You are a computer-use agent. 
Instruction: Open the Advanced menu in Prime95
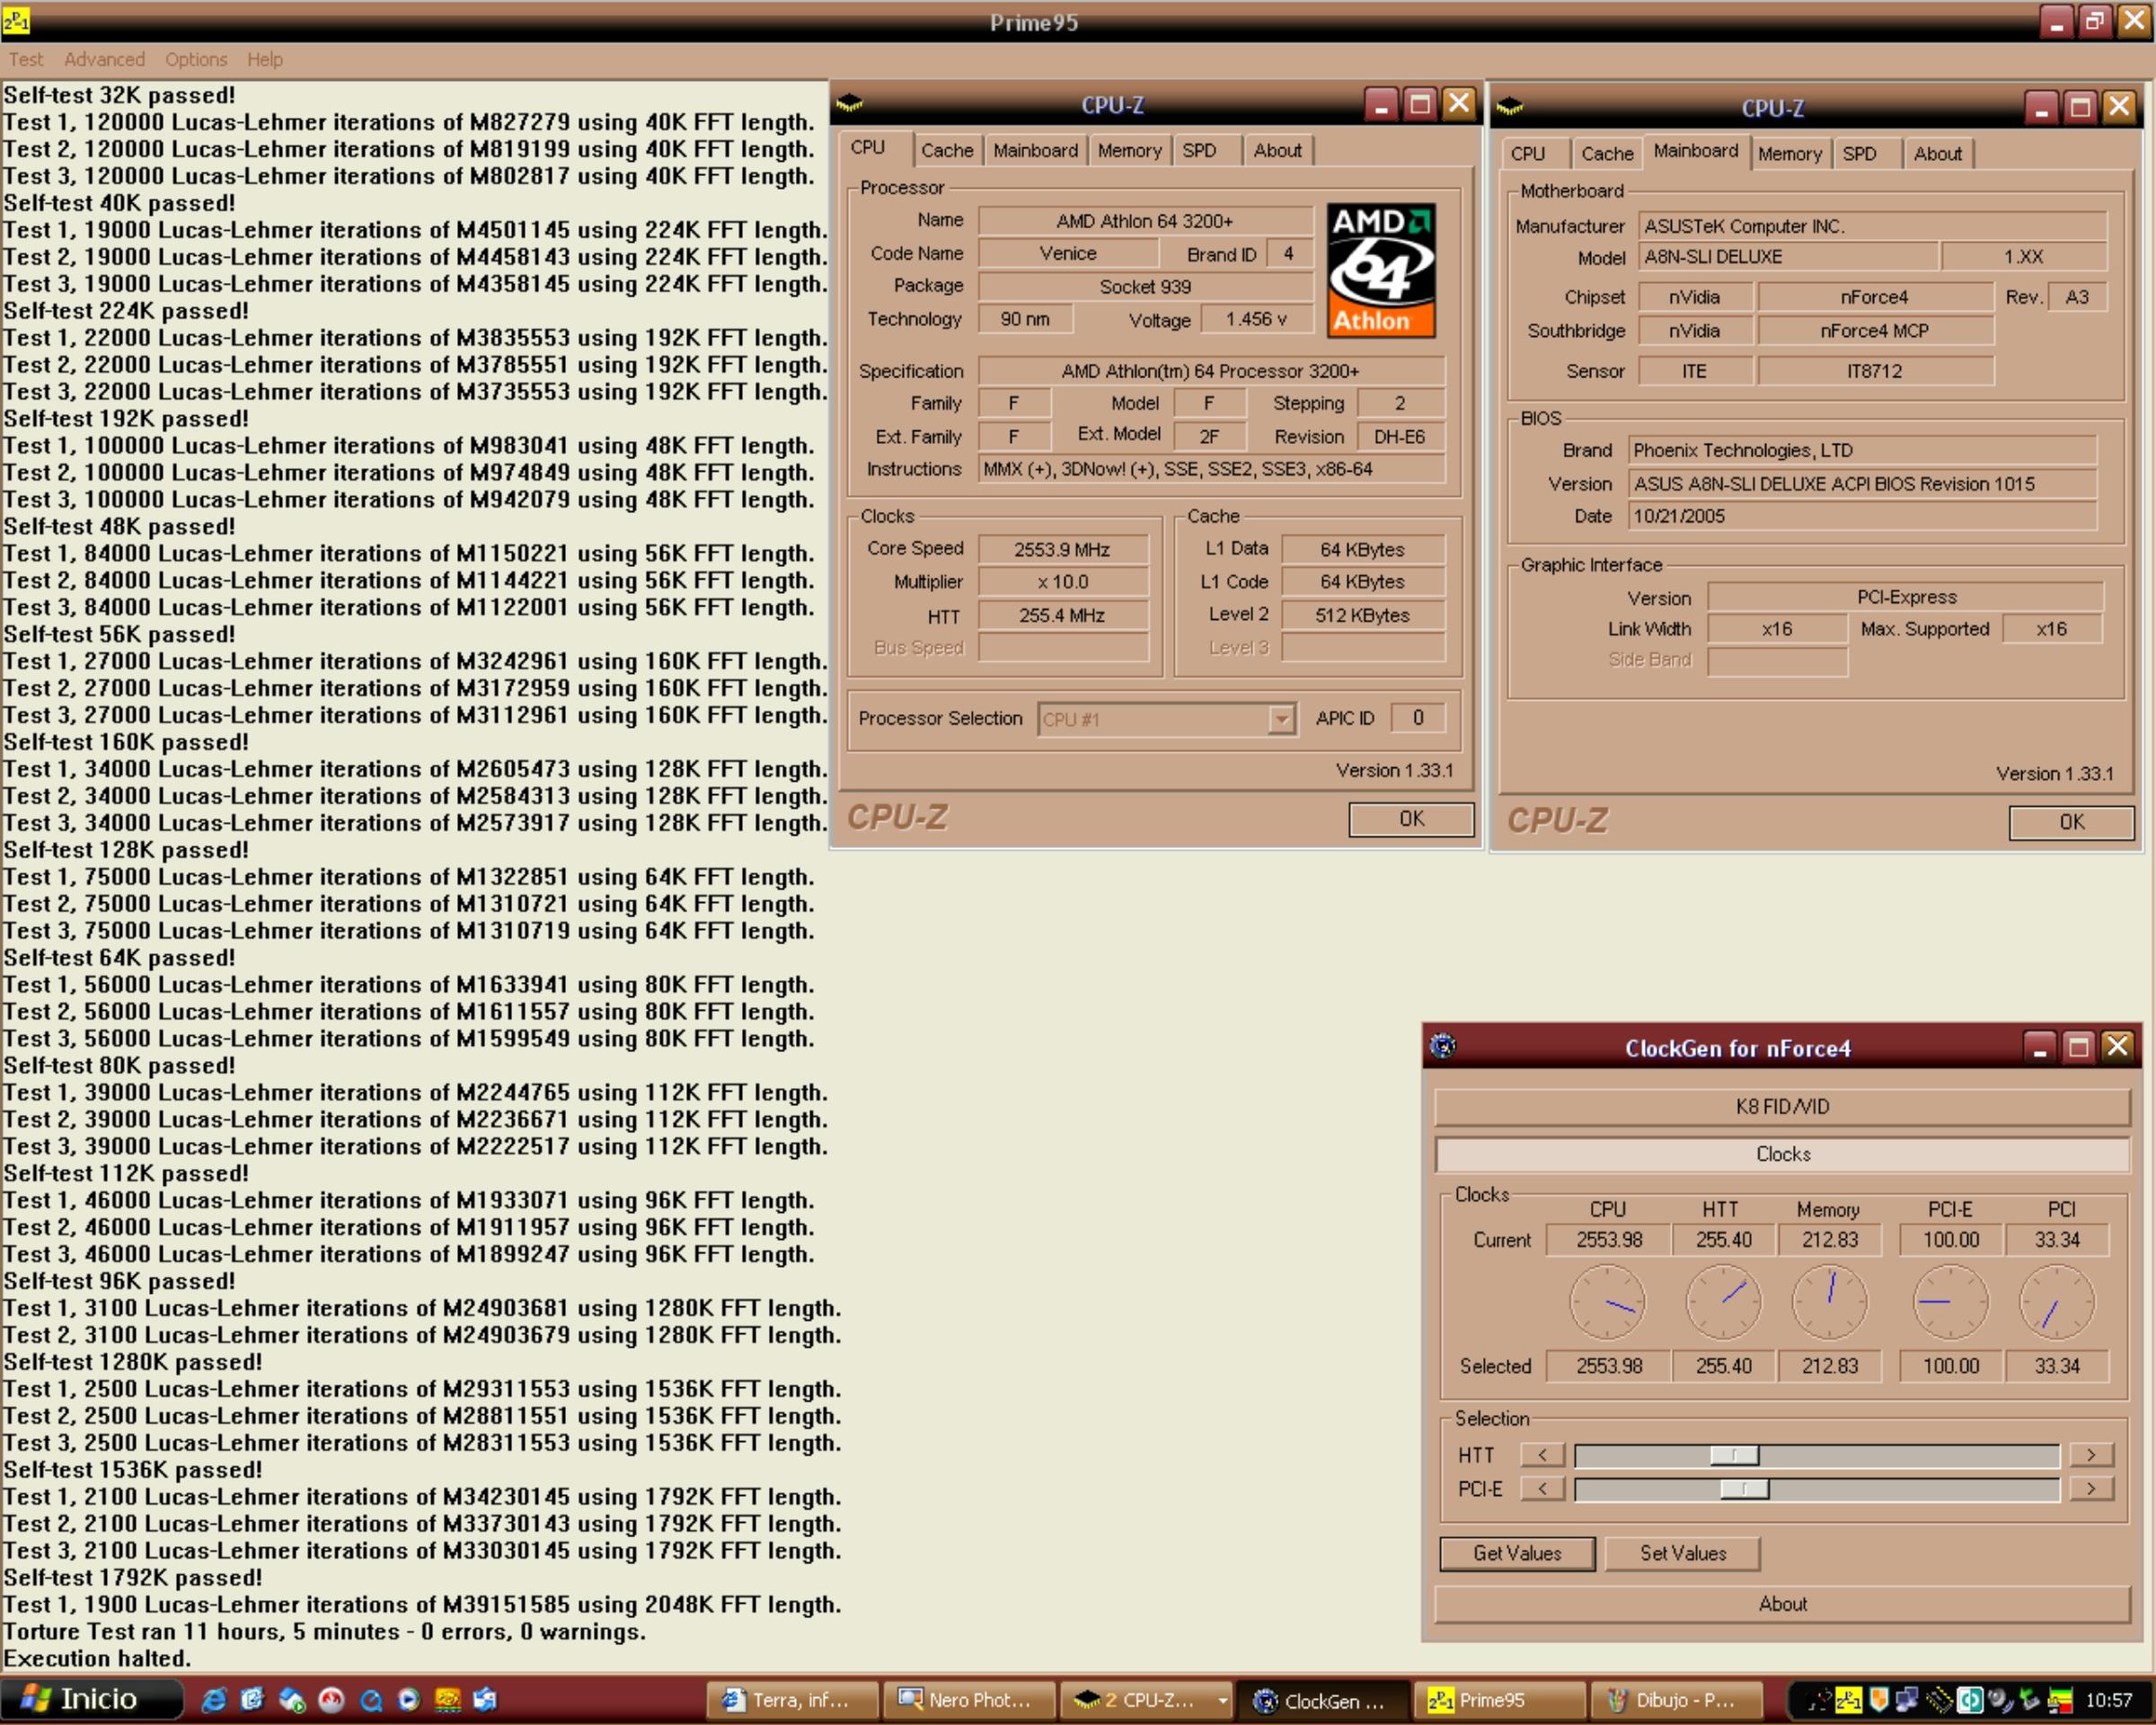[104, 59]
